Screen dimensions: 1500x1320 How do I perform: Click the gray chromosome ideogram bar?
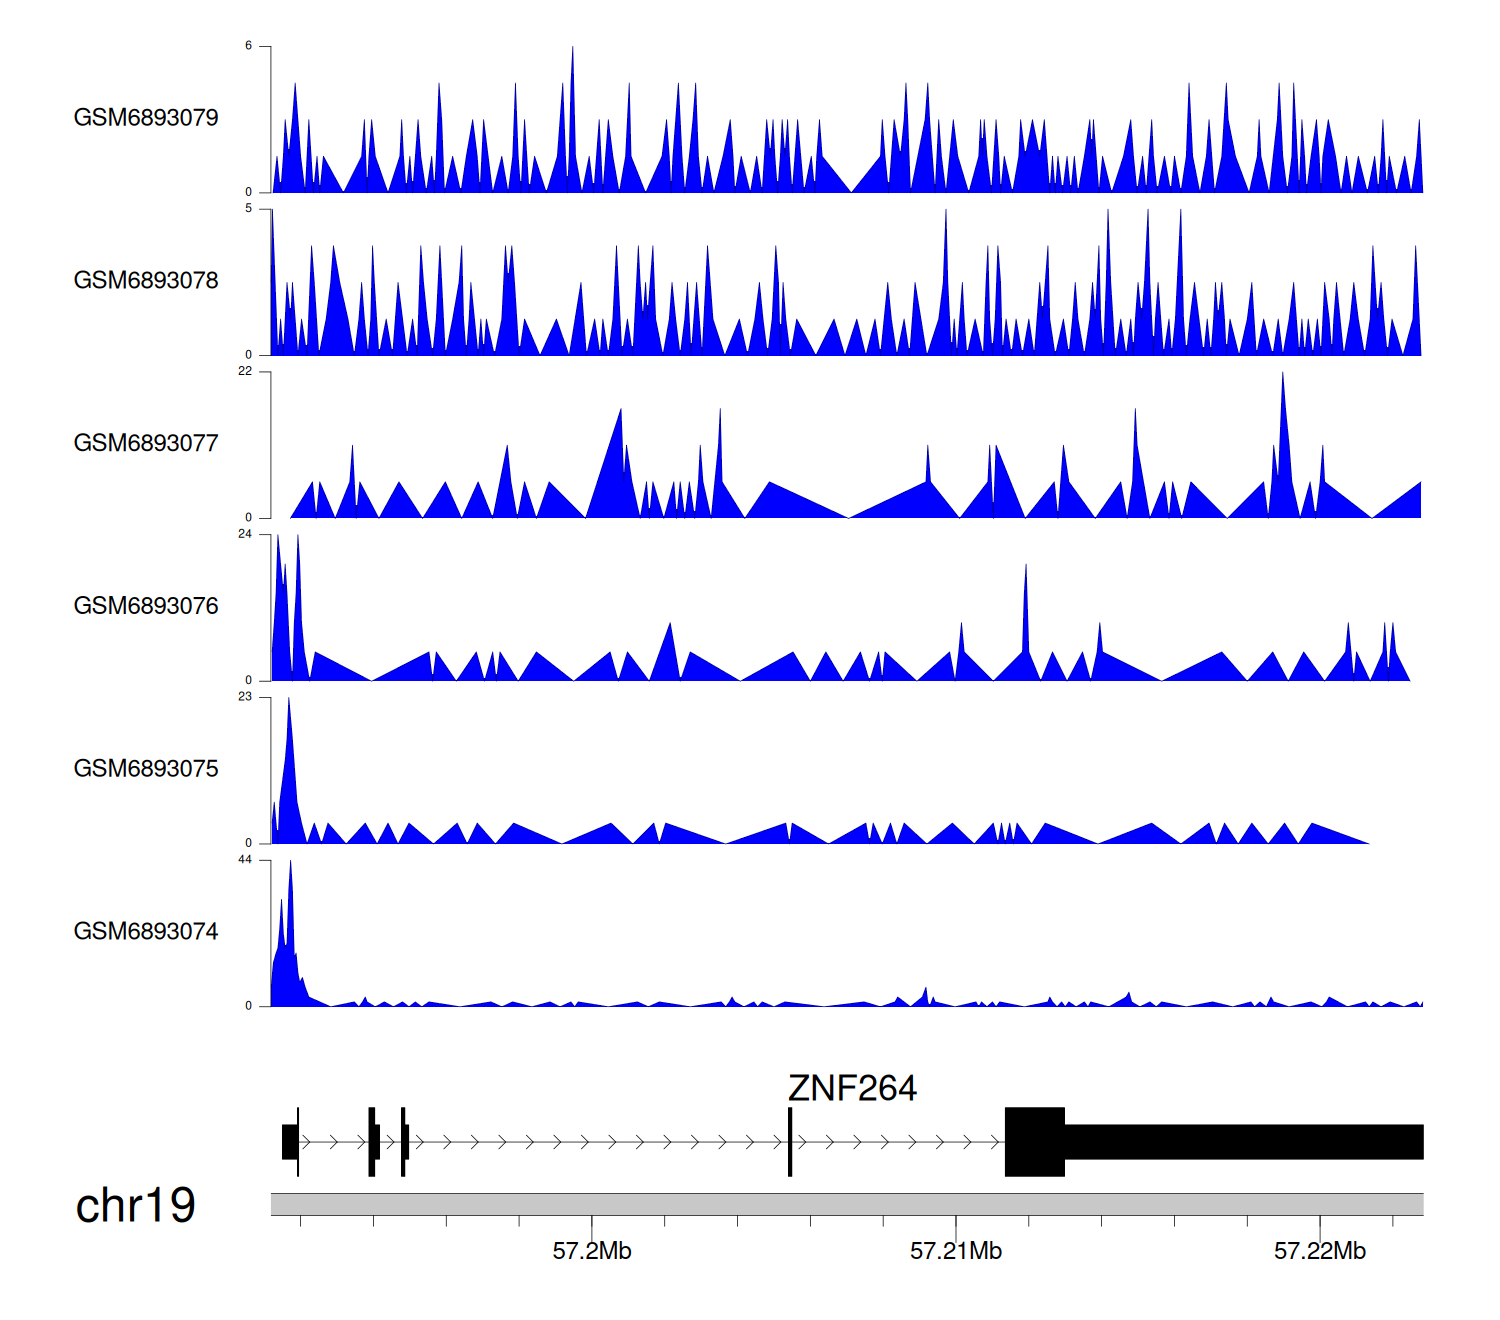click(846, 1204)
